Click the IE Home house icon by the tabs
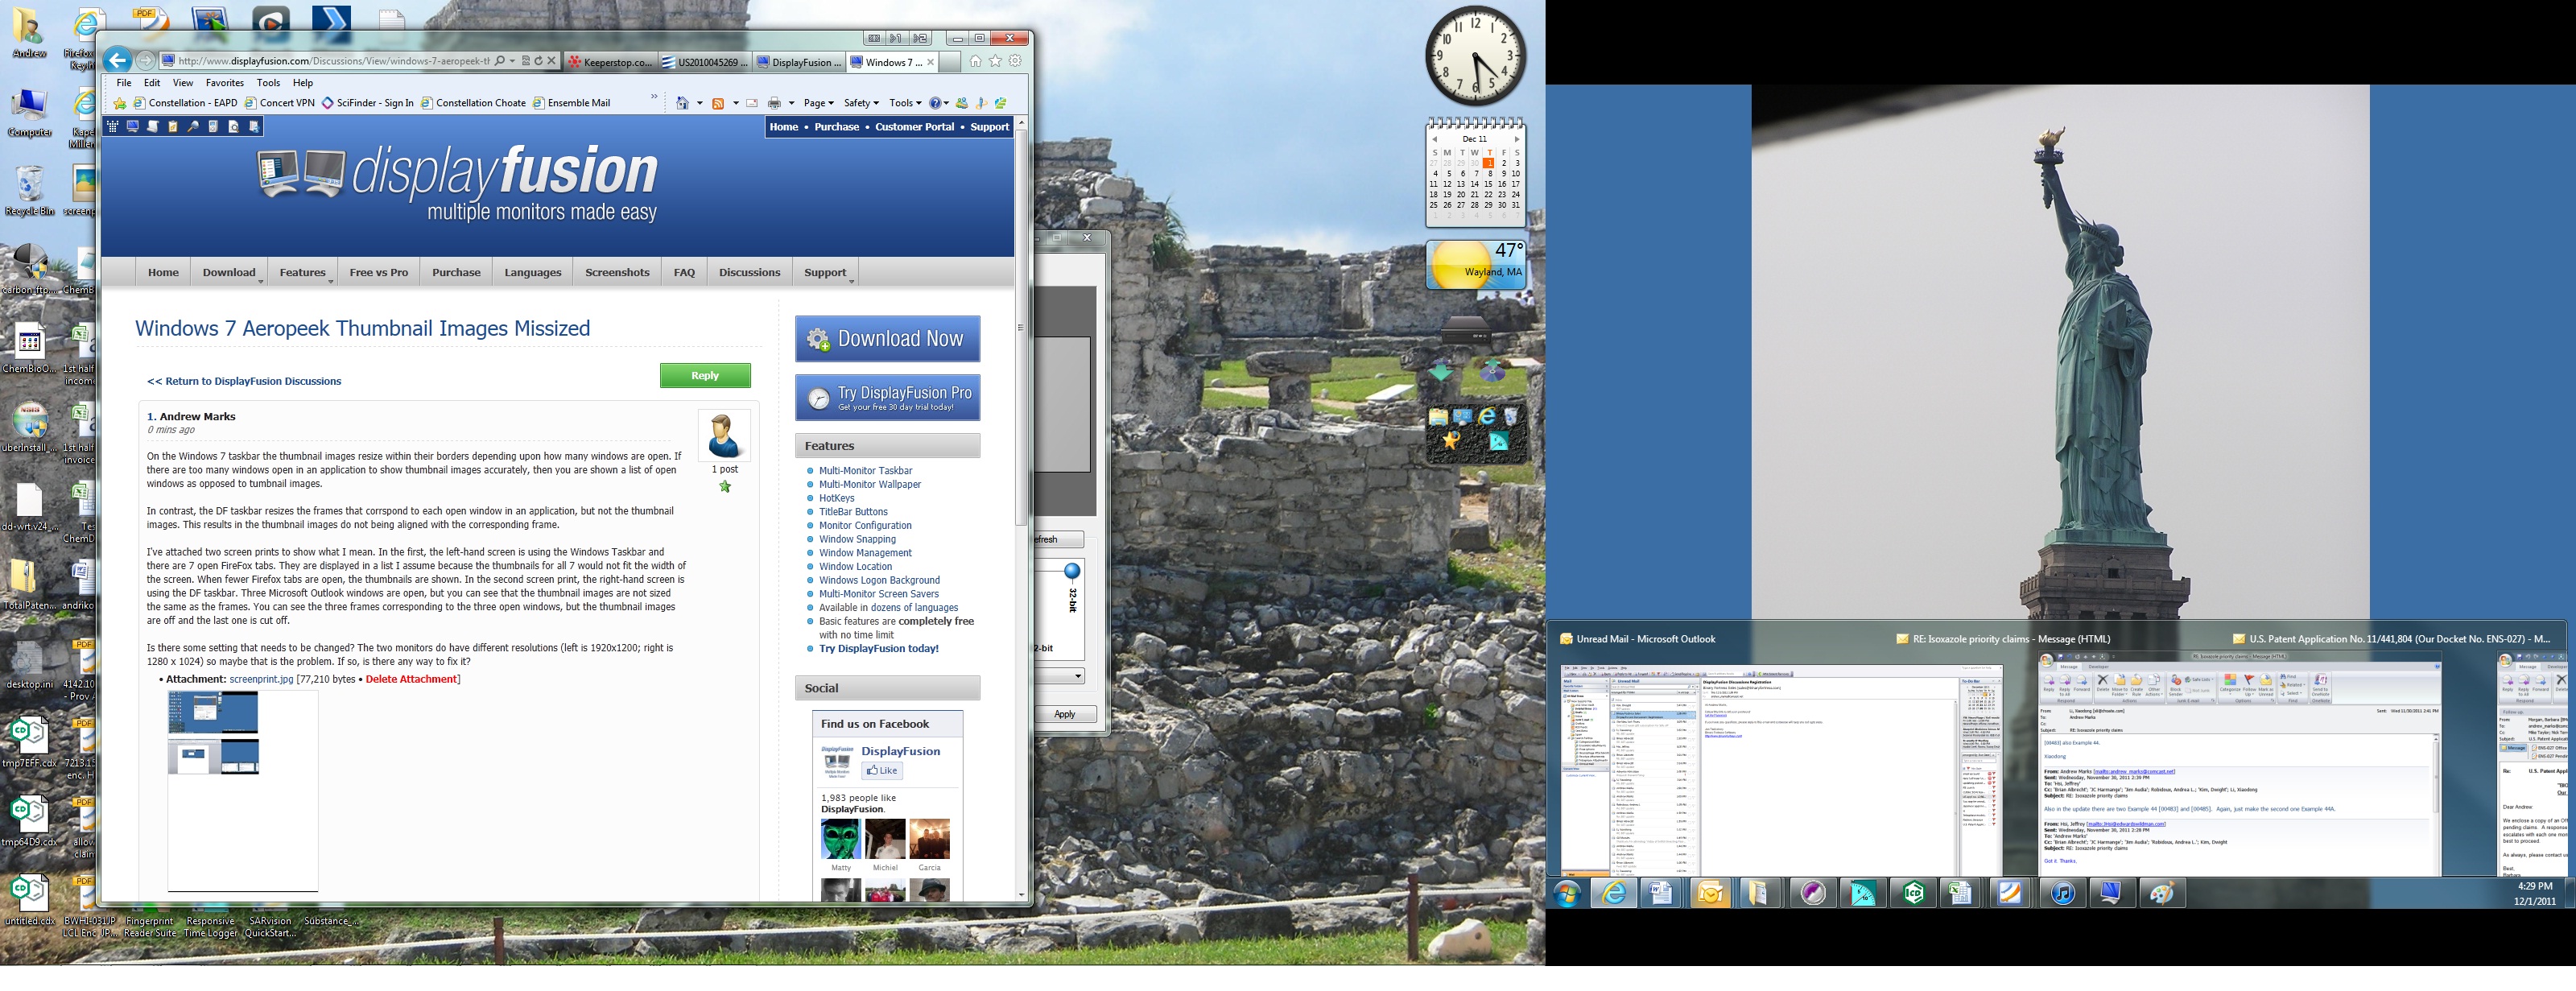The width and height of the screenshot is (2576, 991). 975,61
